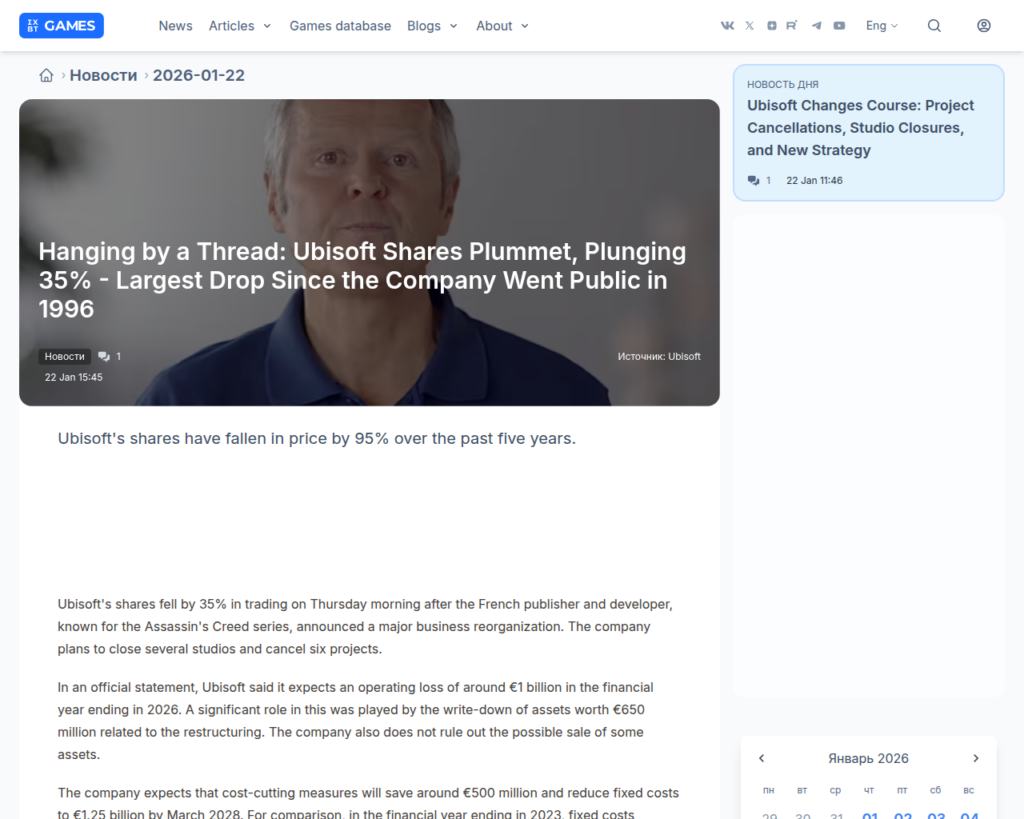Click the iXBT Games logo
The image size is (1024, 819).
(61, 26)
